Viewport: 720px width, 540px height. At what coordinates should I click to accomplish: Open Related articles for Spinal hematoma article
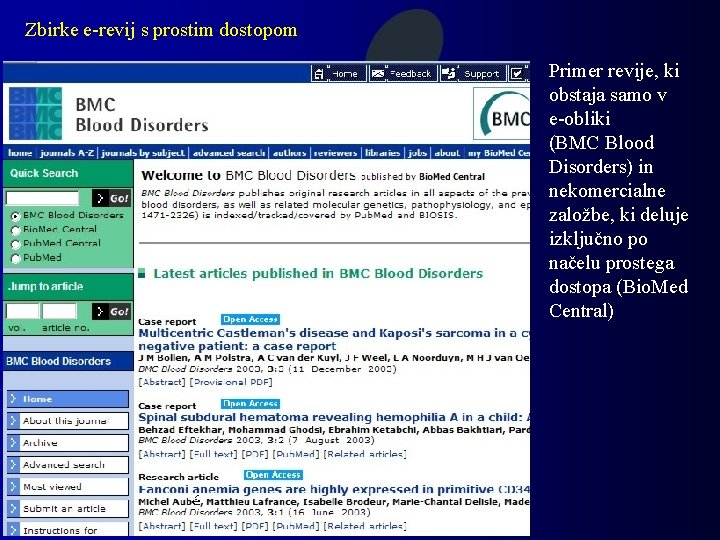click(x=365, y=454)
